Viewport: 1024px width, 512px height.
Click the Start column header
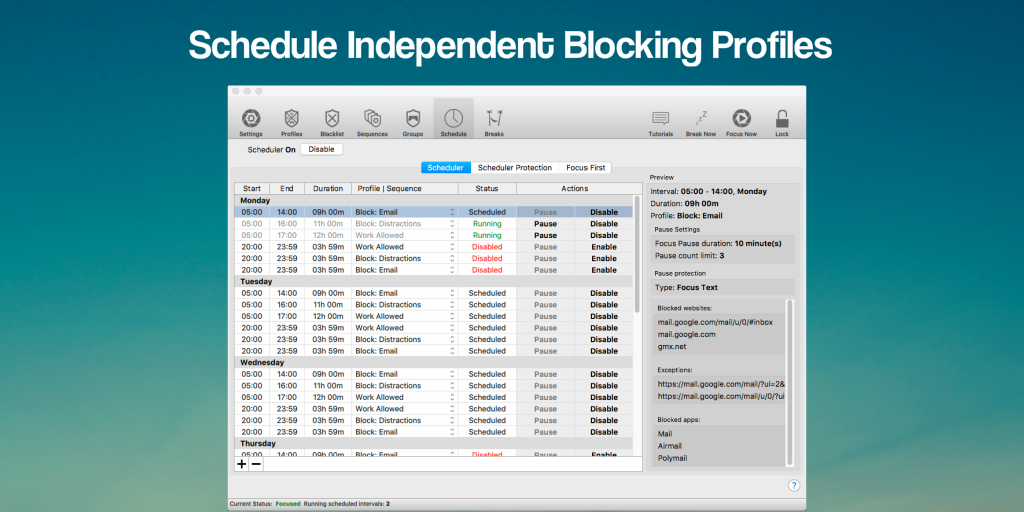[251, 189]
